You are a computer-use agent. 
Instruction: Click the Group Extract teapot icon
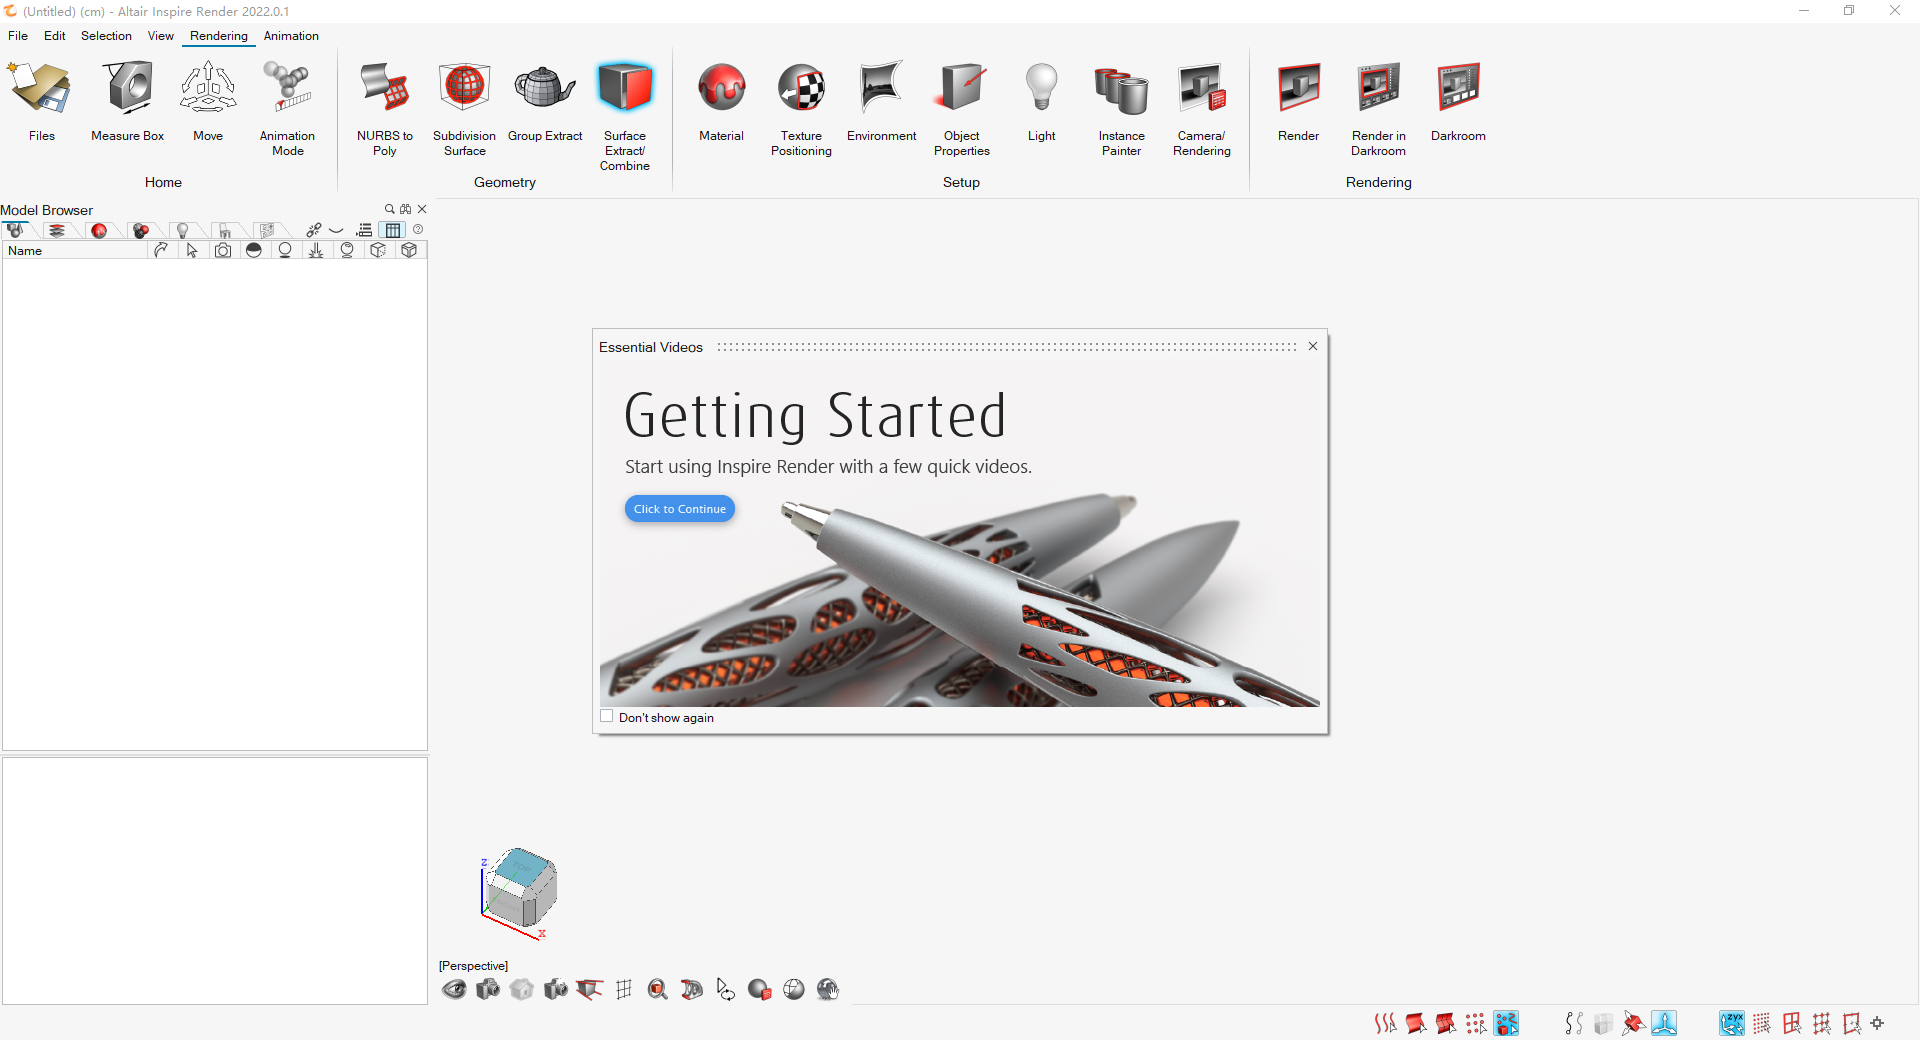pyautogui.click(x=545, y=88)
